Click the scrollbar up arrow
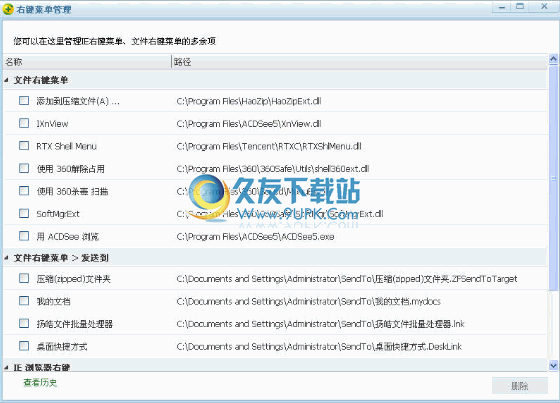 tap(553, 59)
